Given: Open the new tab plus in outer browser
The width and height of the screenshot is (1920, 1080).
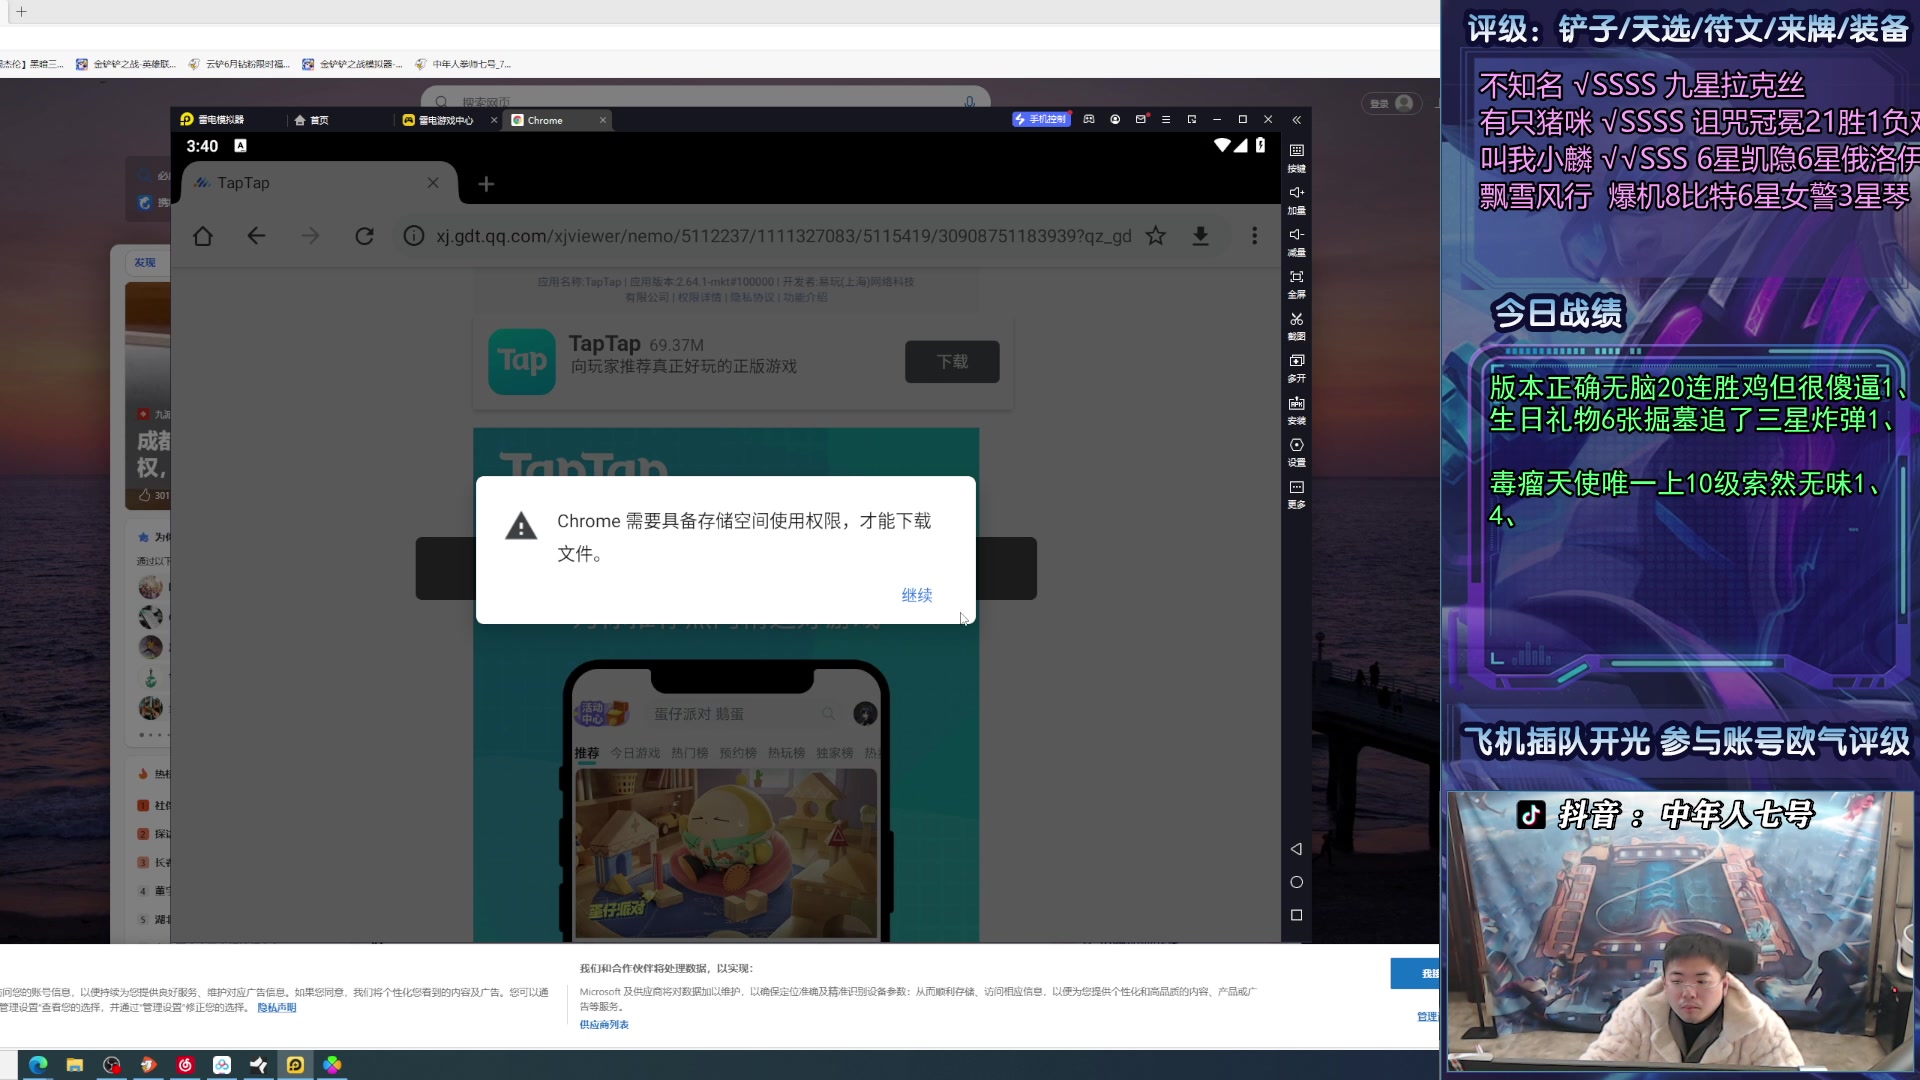Looking at the screenshot, I should [x=21, y=12].
